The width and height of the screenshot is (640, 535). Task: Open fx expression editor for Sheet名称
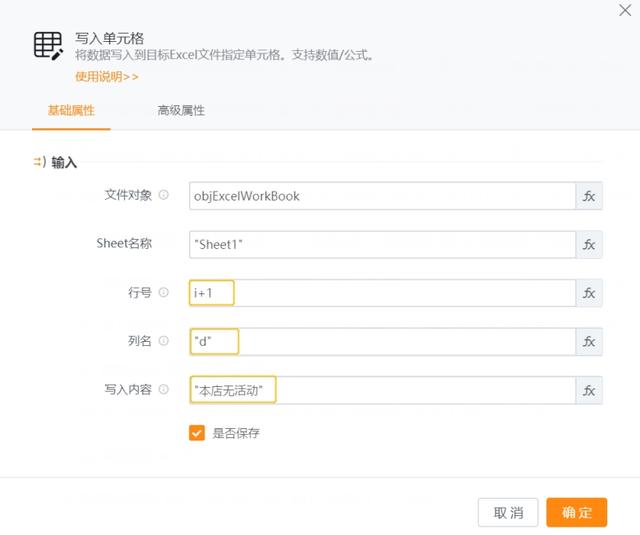tap(589, 244)
